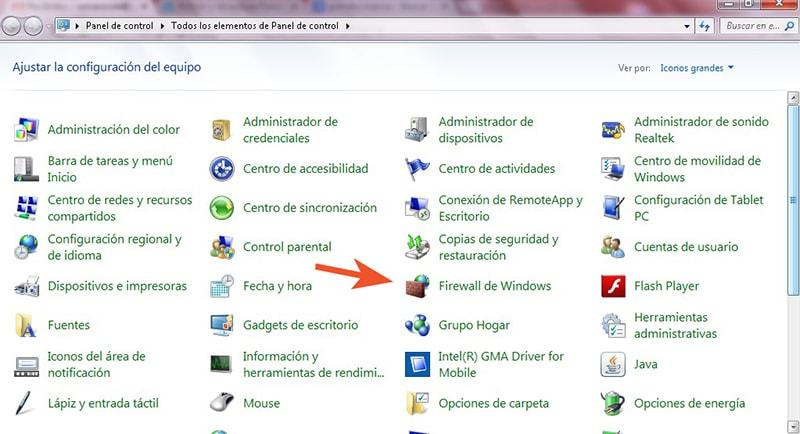The image size is (800, 434).
Task: Open the Flash Player link
Action: [666, 286]
